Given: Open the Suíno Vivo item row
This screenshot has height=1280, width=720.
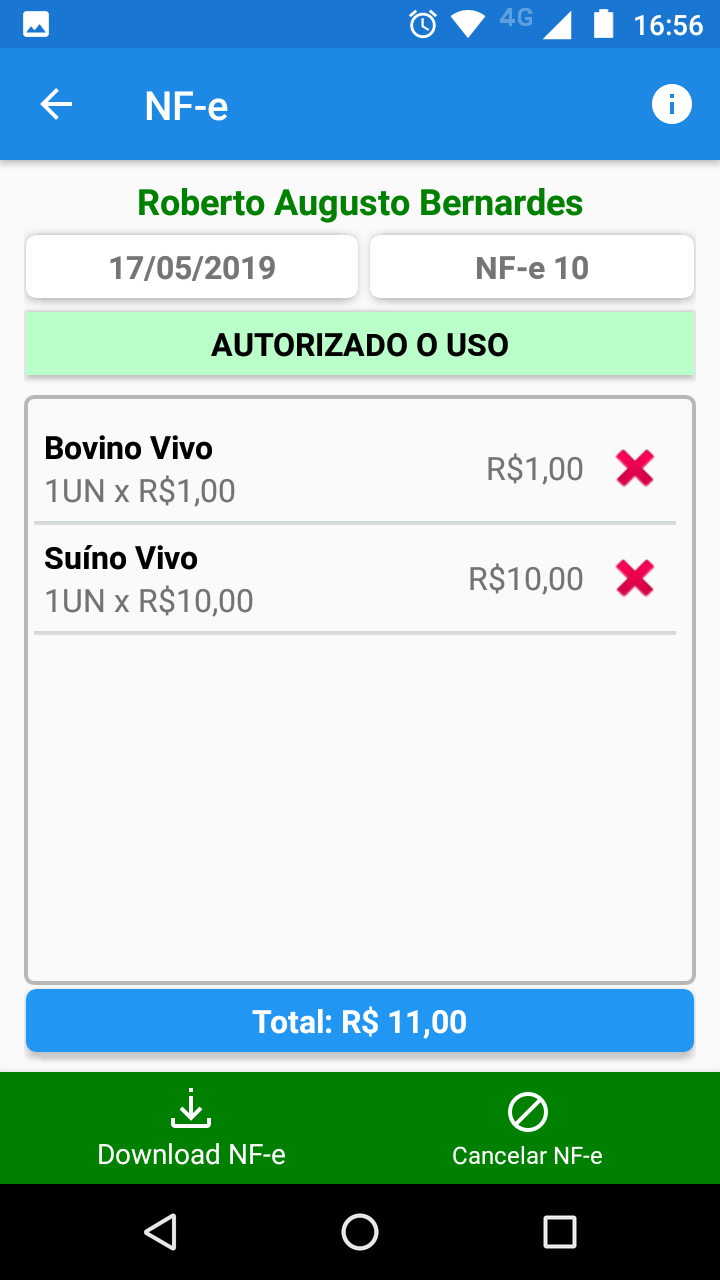Looking at the screenshot, I should click(250, 578).
